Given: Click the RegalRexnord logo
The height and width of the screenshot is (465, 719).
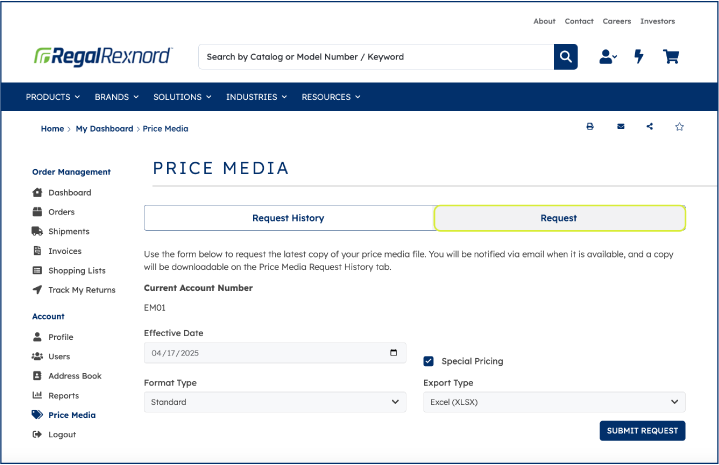Looking at the screenshot, I should pos(103,56).
